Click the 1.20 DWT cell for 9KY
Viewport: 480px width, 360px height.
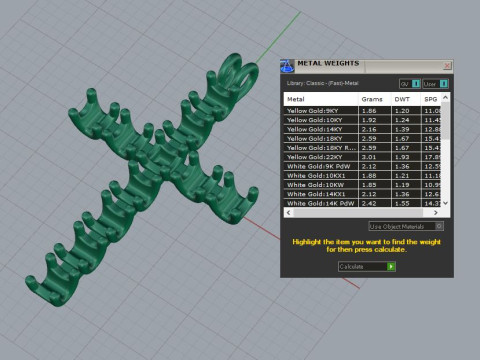point(406,111)
